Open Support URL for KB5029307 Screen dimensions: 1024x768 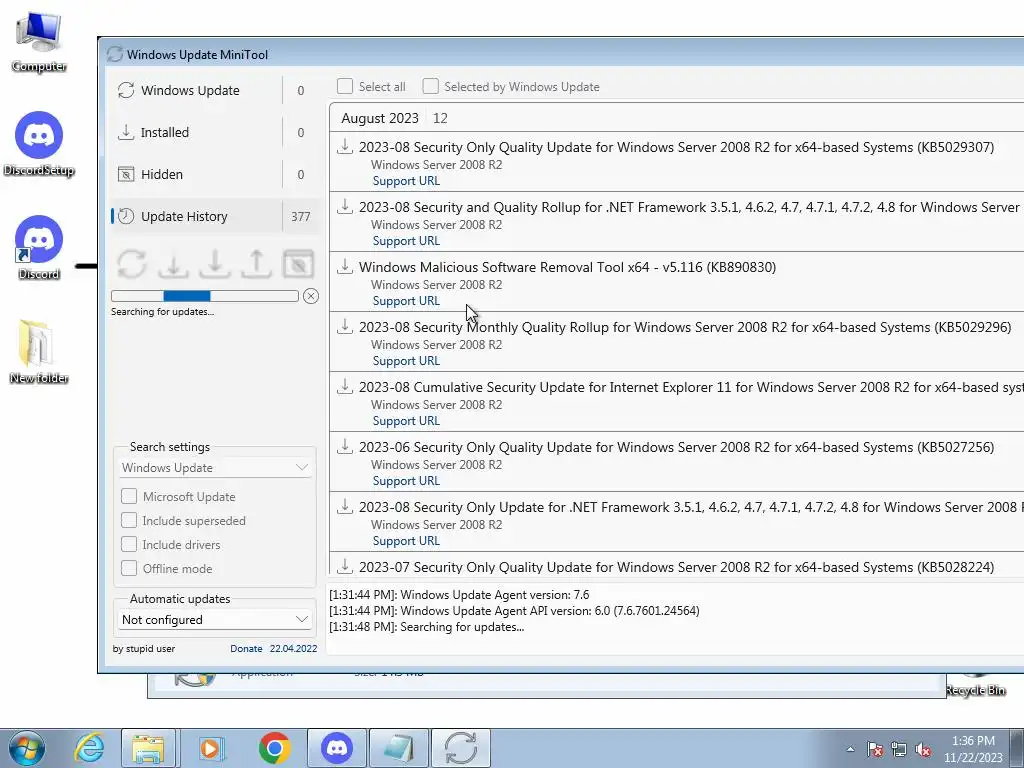pyautogui.click(x=406, y=181)
